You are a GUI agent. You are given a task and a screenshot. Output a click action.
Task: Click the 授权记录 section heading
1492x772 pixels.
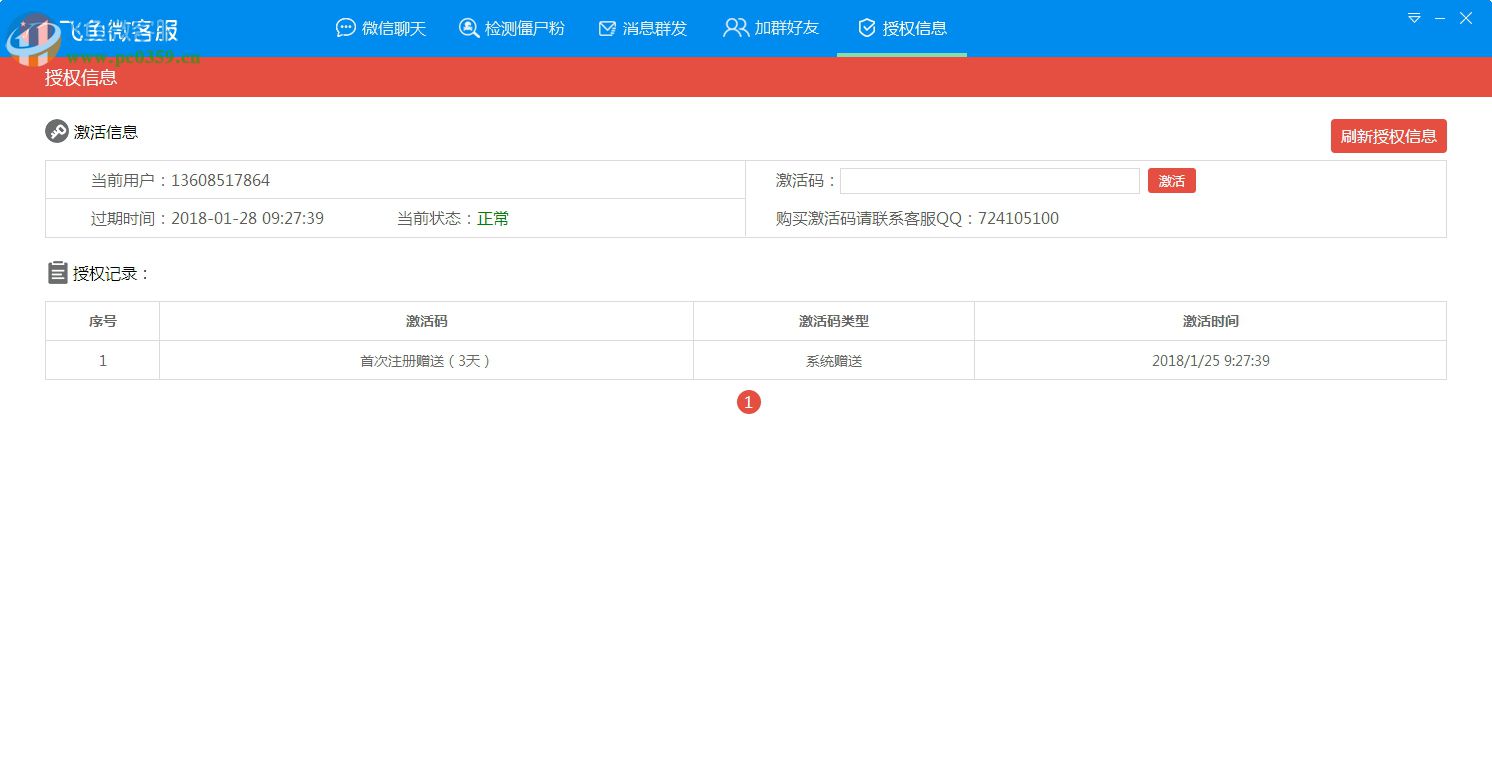(x=110, y=273)
